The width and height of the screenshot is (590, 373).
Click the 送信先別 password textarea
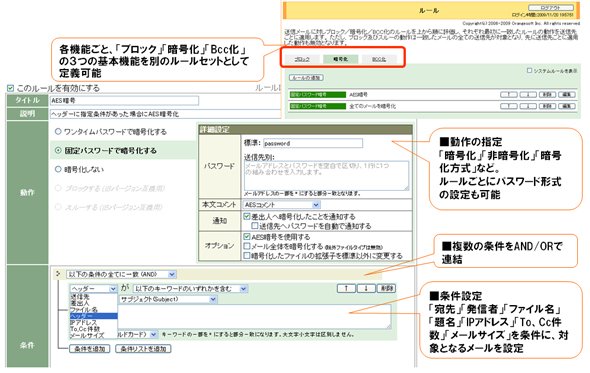[x=326, y=175]
